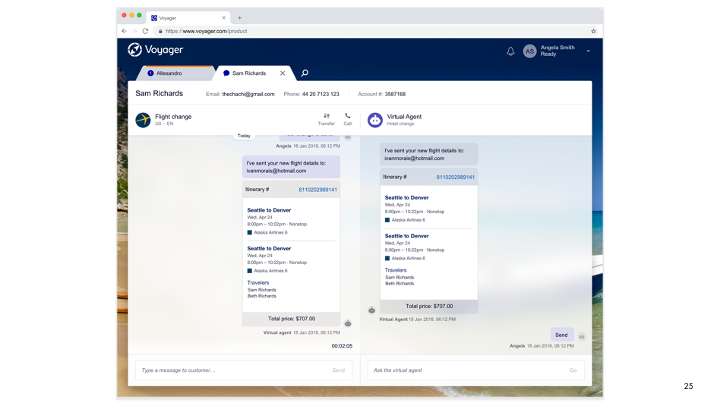Click robot avatar beside customer chat itinerary card
The height and width of the screenshot is (405, 720).
(x=348, y=324)
